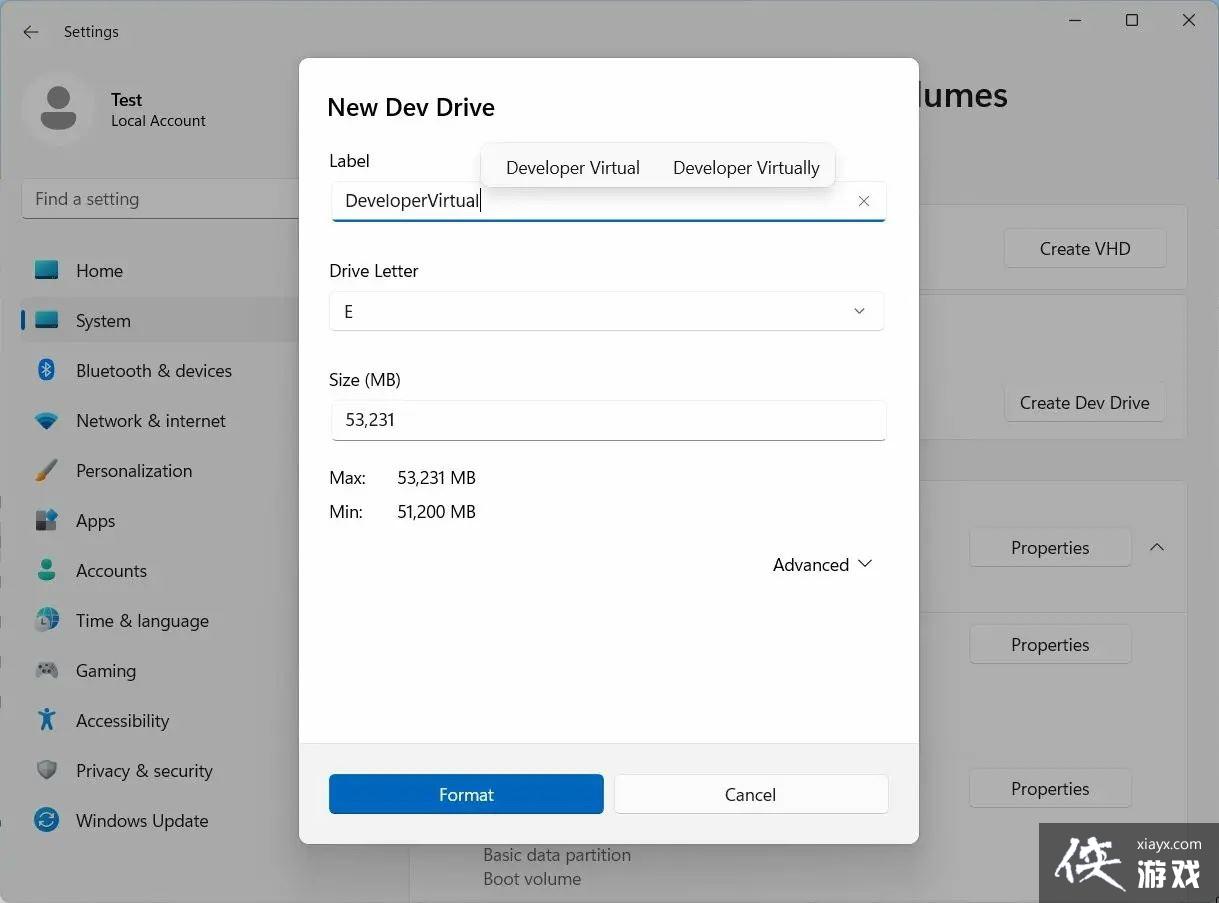
Task: Click the Create VHD button
Action: point(1084,249)
